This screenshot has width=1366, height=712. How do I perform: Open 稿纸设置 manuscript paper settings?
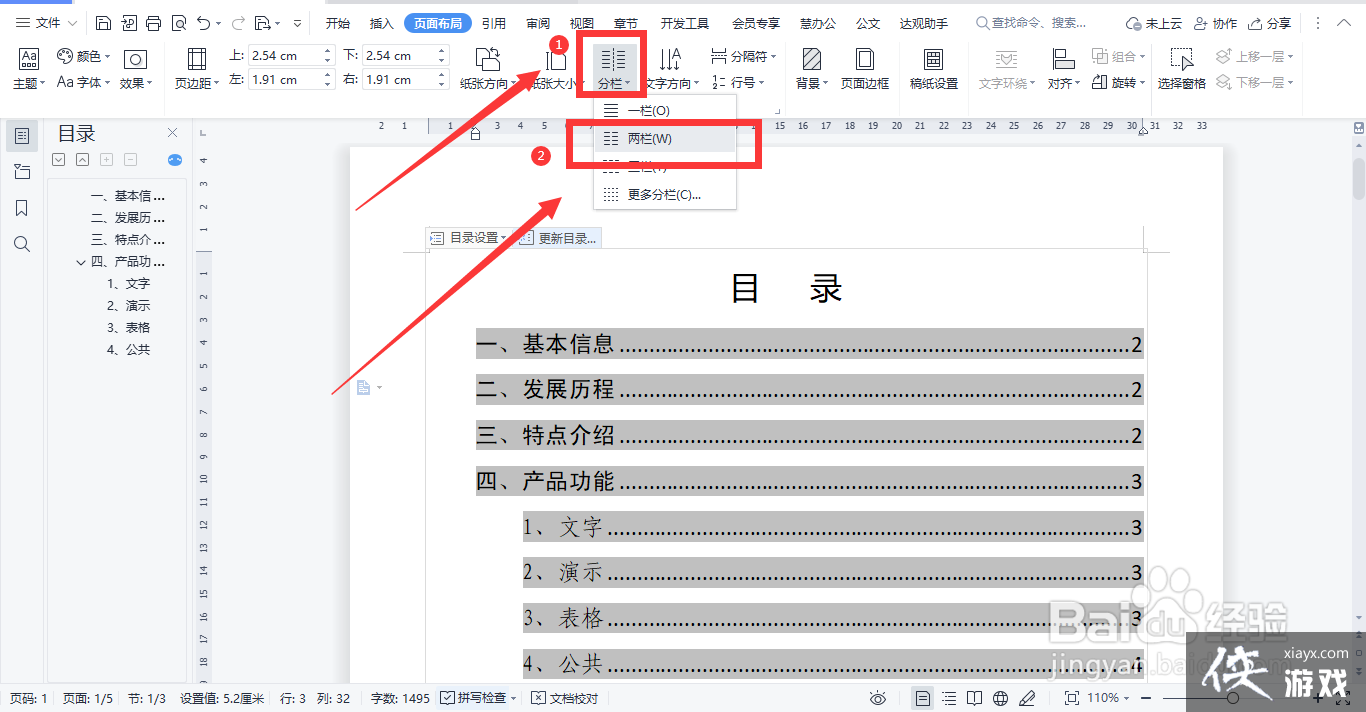coord(933,68)
